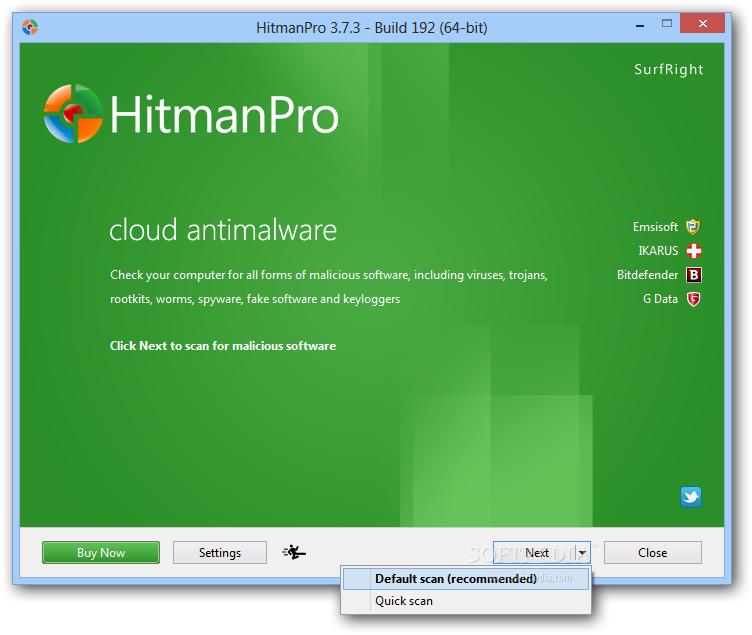Choose Quick scan from the menu
Screen dimensions: 752x635
click(x=466, y=601)
